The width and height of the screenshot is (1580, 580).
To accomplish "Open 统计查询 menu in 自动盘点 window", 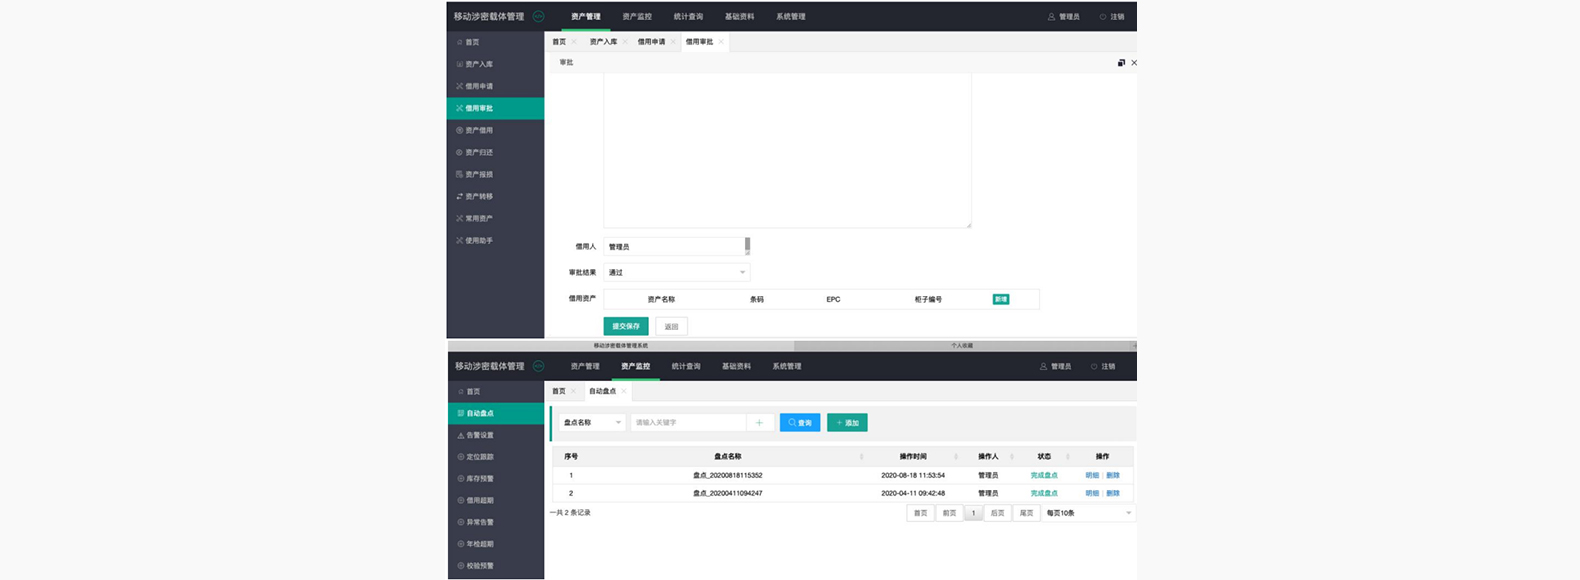I will [x=686, y=367].
